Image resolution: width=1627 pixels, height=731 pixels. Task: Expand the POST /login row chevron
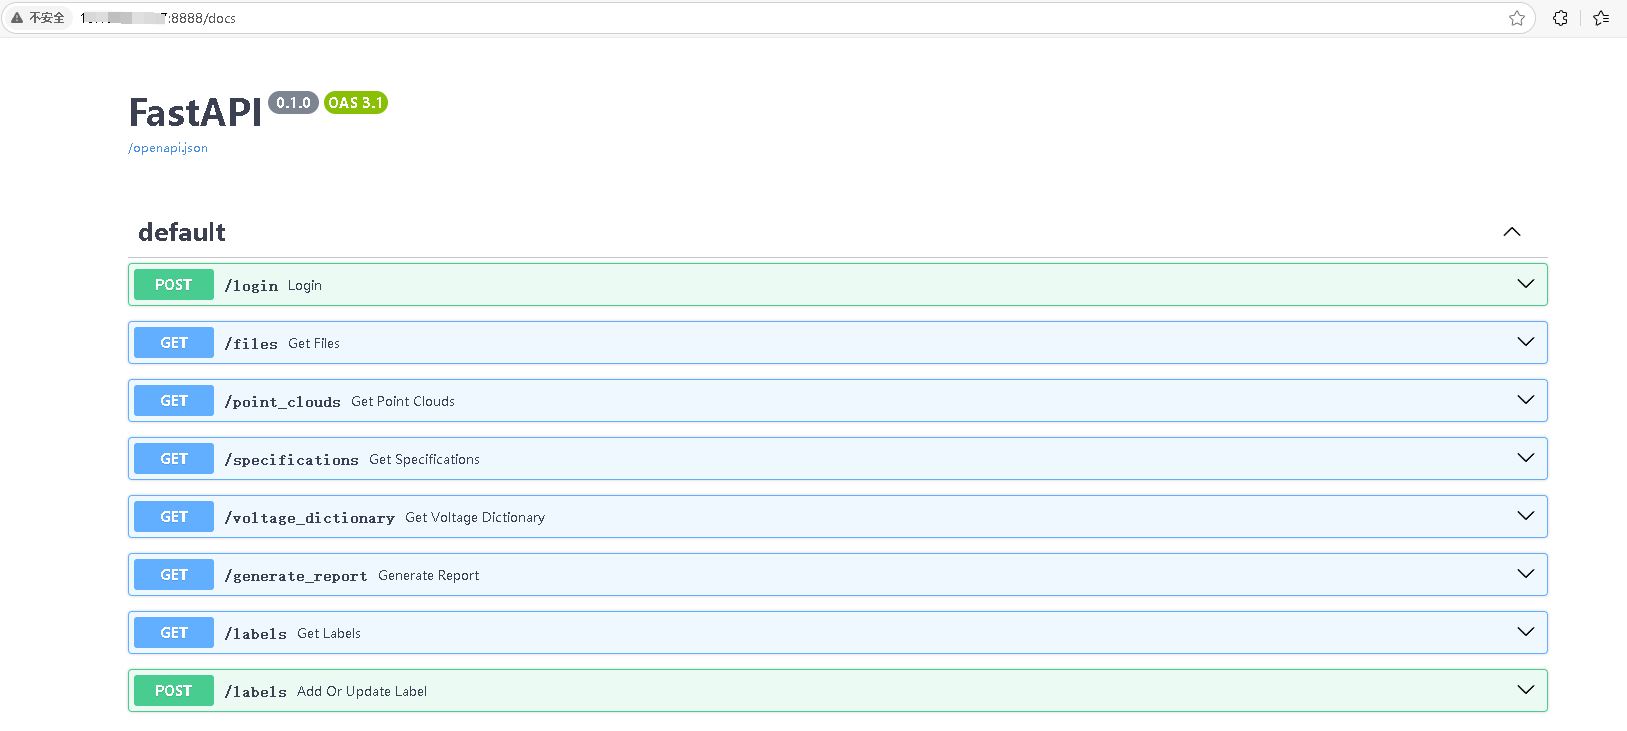[1526, 284]
